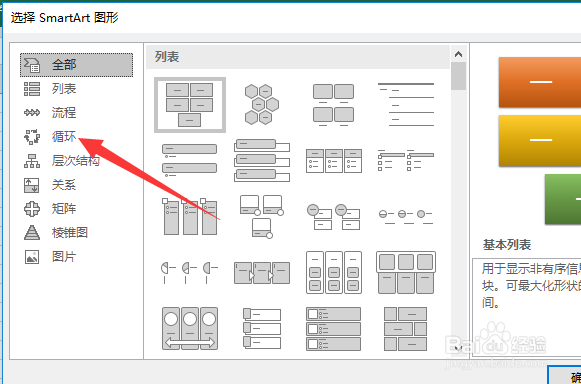The image size is (581, 384).
Task: Click the gallery vertical scrollbar thumb
Action: pos(458,76)
